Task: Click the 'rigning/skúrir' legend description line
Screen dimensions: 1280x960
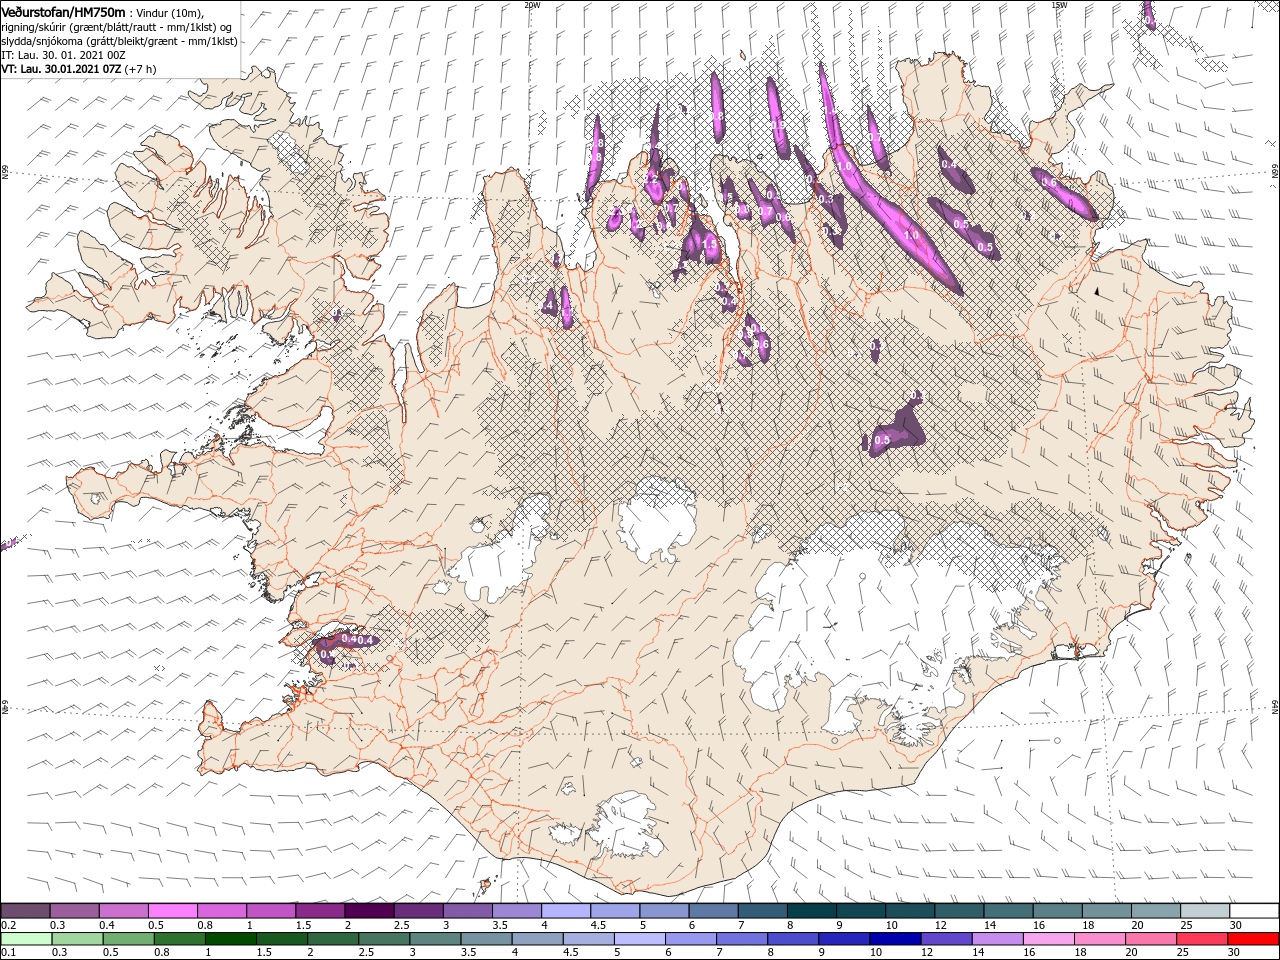Action: tap(117, 27)
